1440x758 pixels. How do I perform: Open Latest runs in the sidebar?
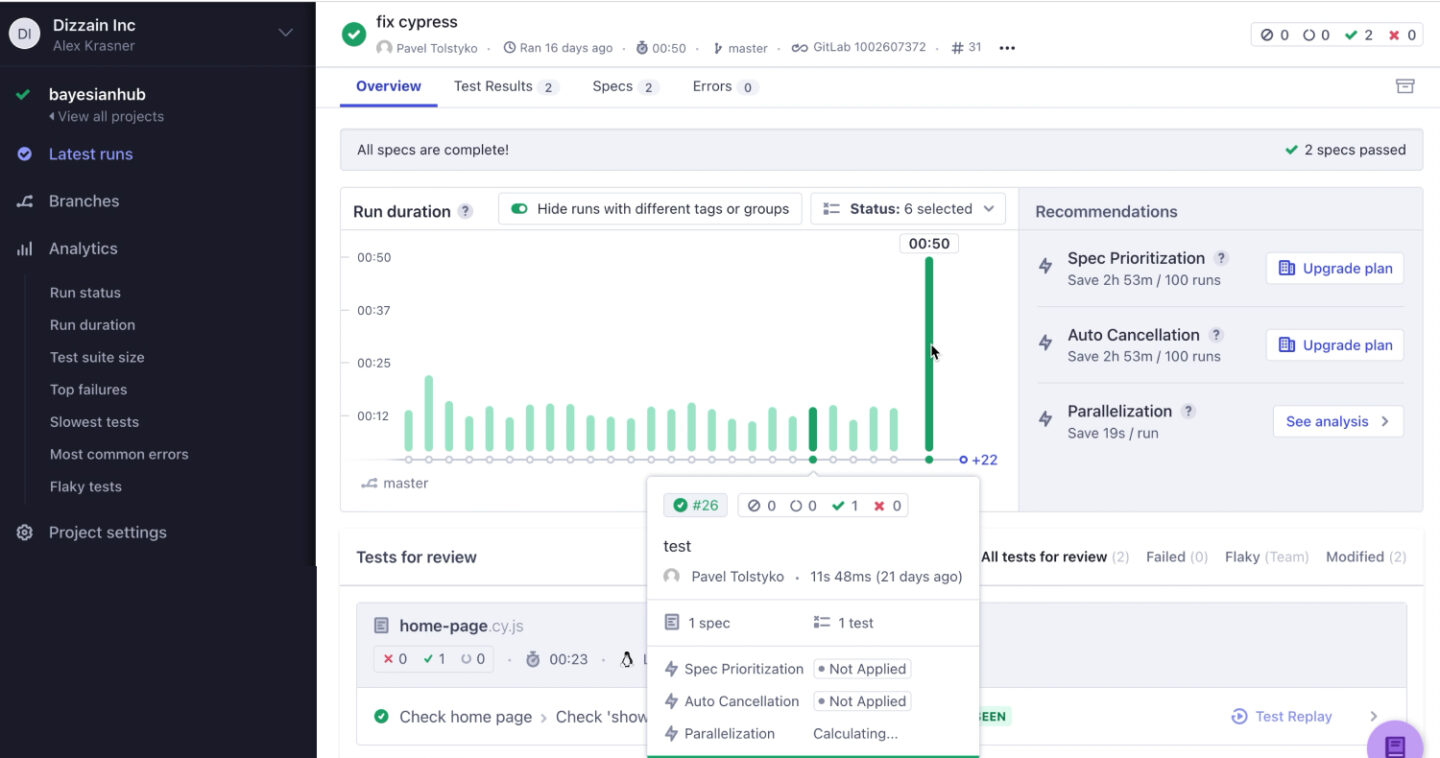[x=91, y=154]
